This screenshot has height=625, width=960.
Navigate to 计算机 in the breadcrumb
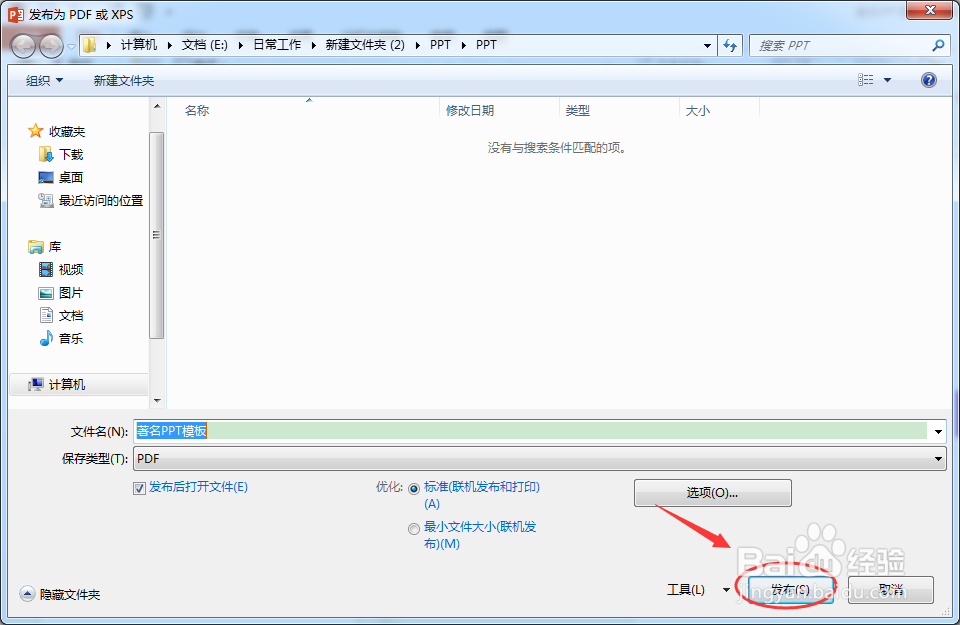coord(138,45)
